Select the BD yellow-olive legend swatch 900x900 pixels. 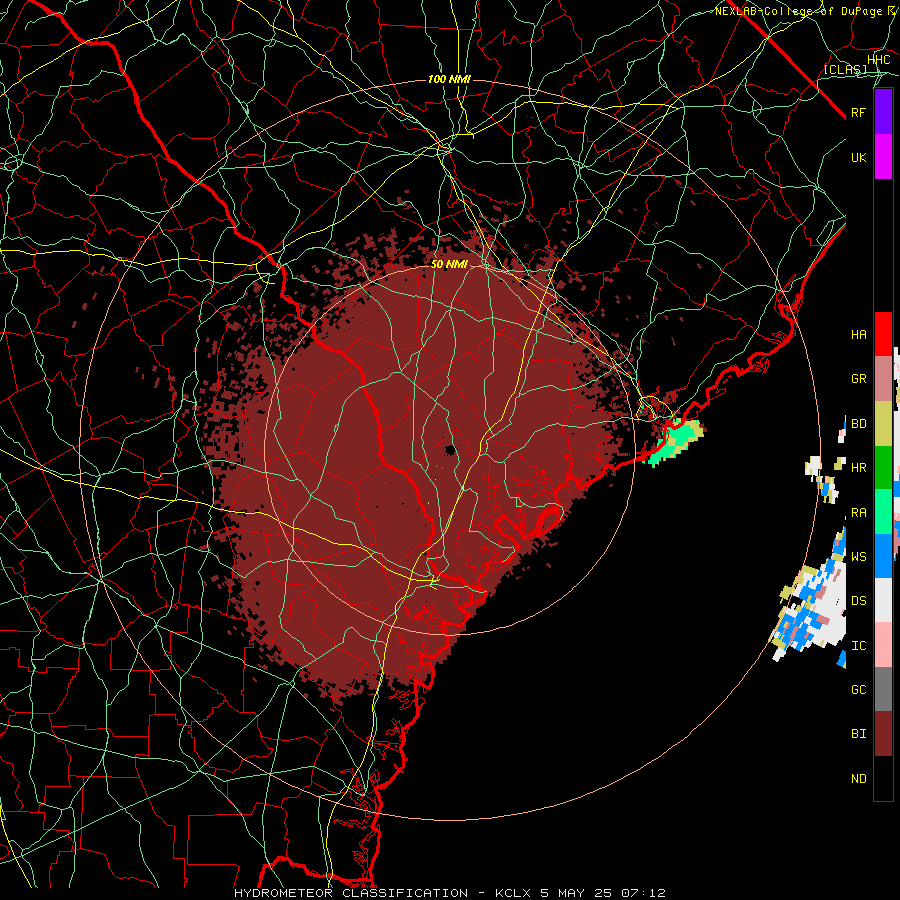click(883, 424)
